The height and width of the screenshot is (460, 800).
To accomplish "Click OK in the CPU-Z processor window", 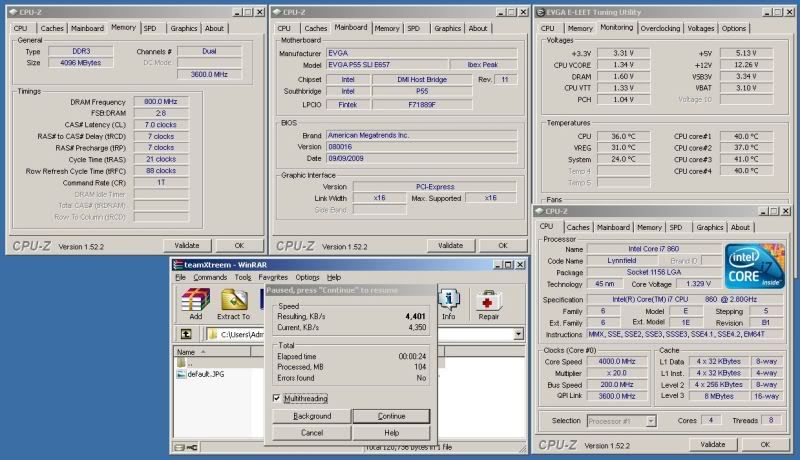I will point(765,444).
